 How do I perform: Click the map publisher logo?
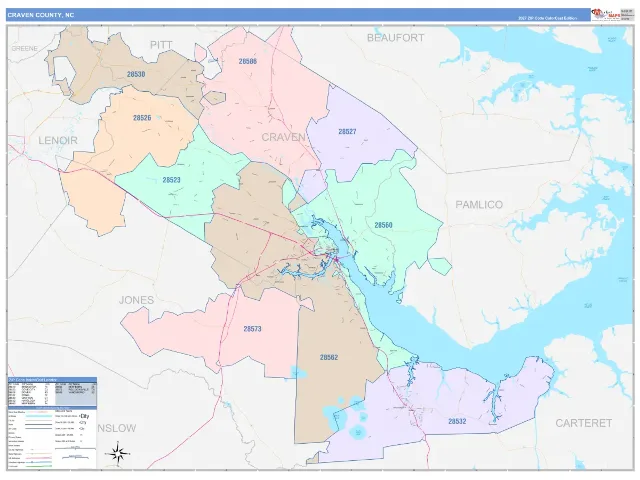[x=605, y=15]
